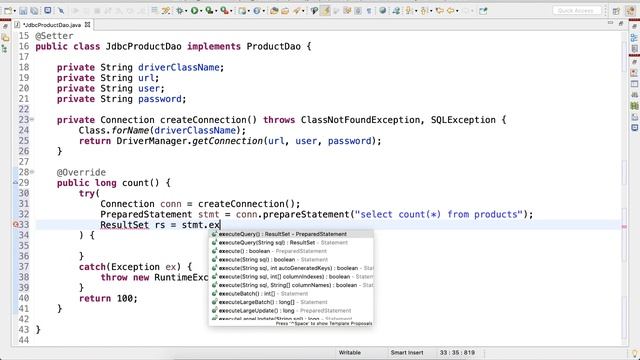Click the Run External Tools icon
The image size is (640, 360).
(x=224, y=11)
